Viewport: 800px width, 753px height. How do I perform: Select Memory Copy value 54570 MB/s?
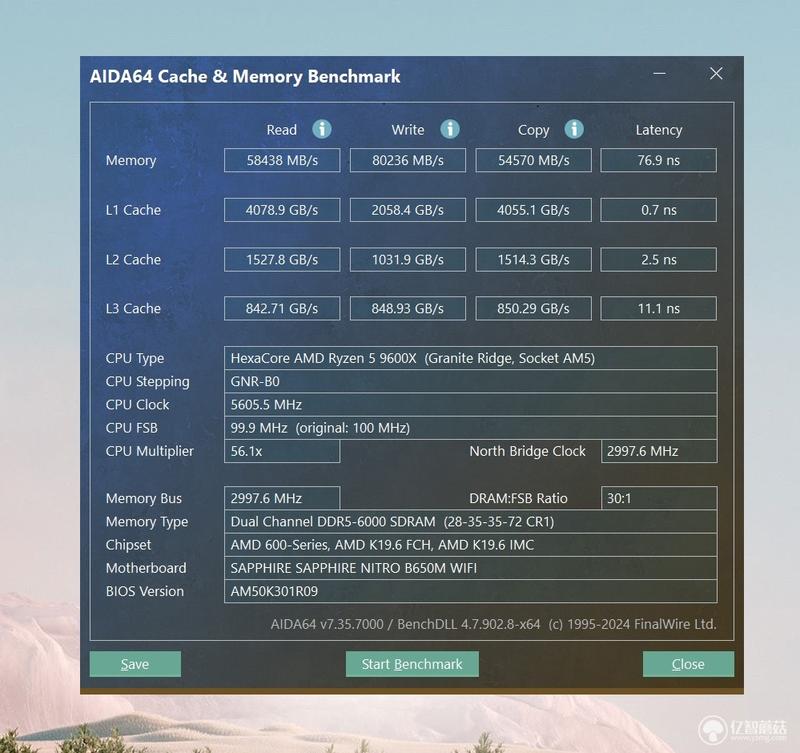pos(534,160)
